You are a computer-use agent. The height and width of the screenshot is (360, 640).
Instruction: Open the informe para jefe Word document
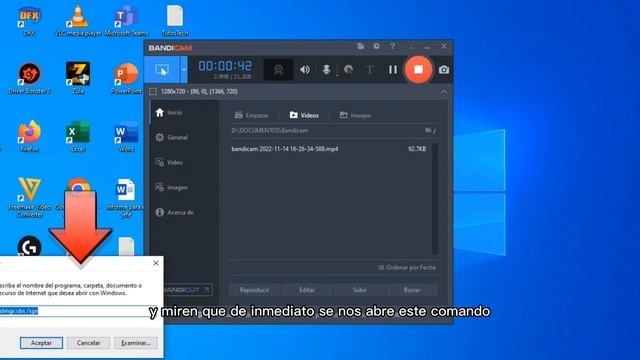coord(126,197)
